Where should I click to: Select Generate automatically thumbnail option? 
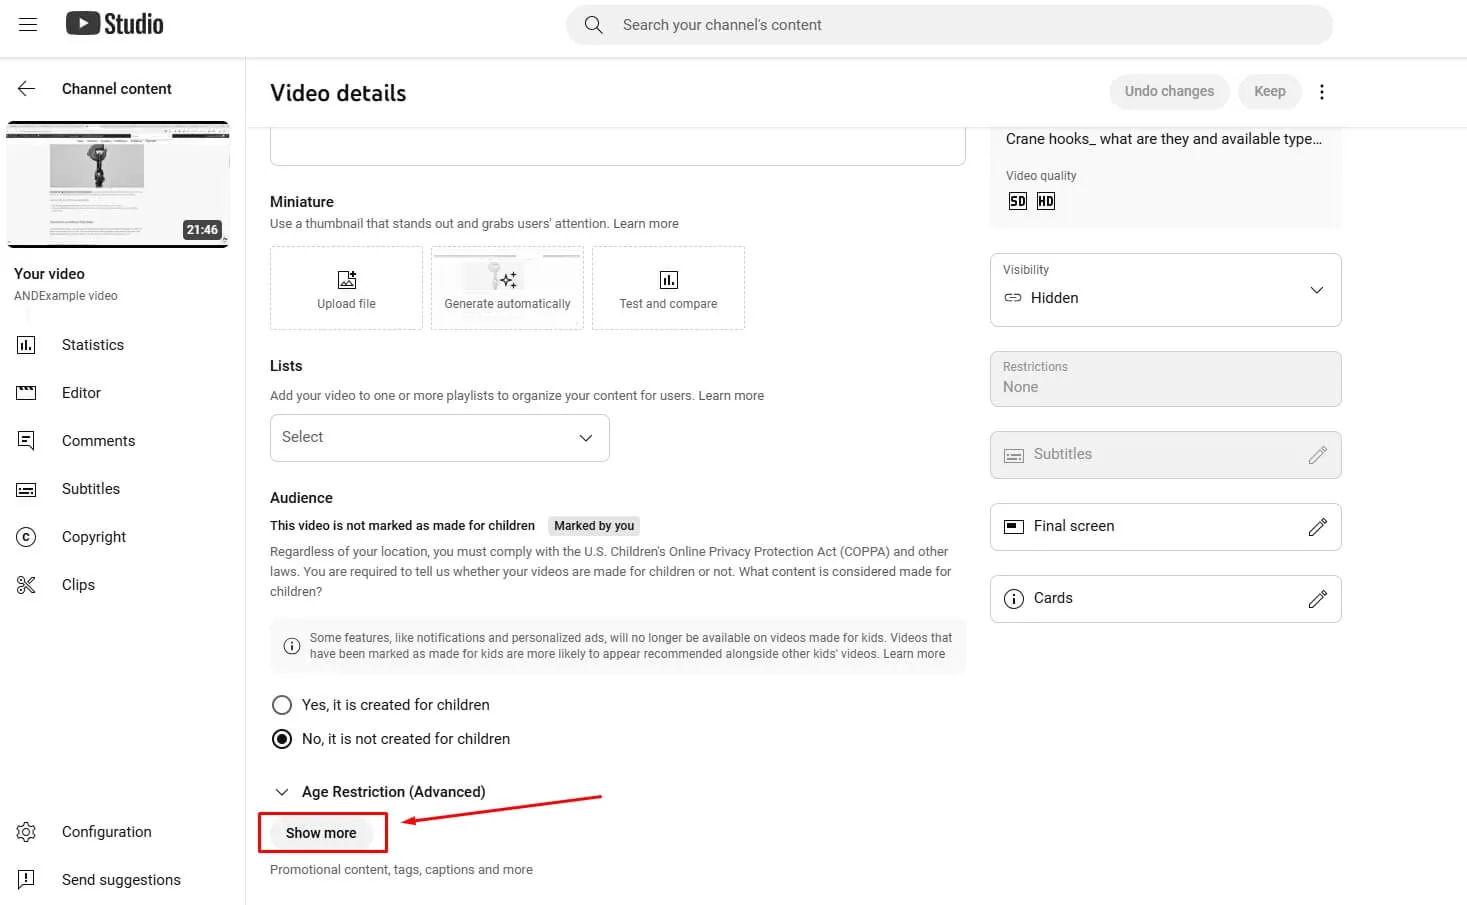(507, 288)
